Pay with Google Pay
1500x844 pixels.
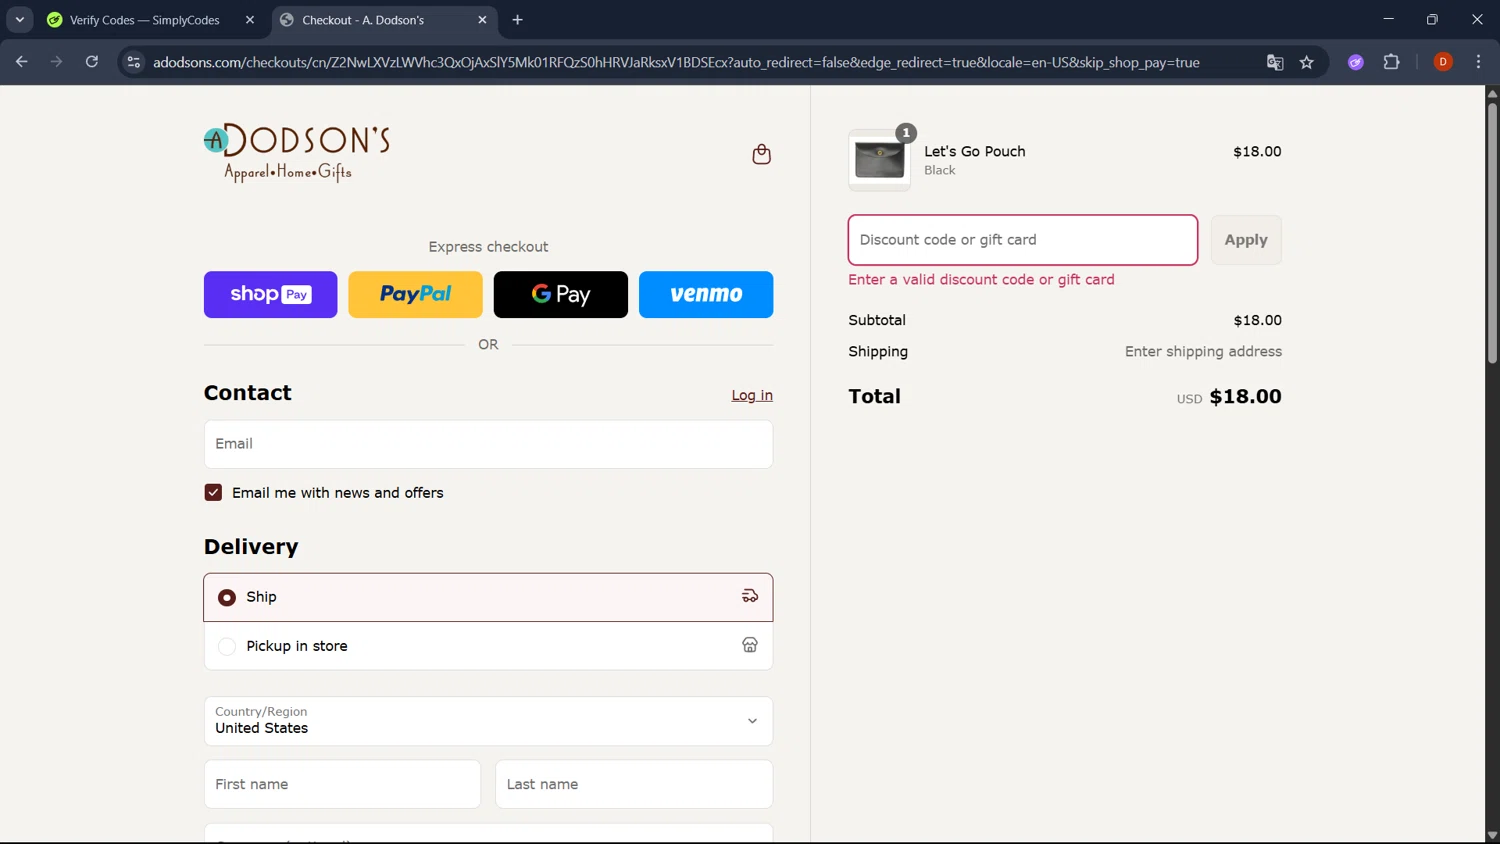point(561,294)
